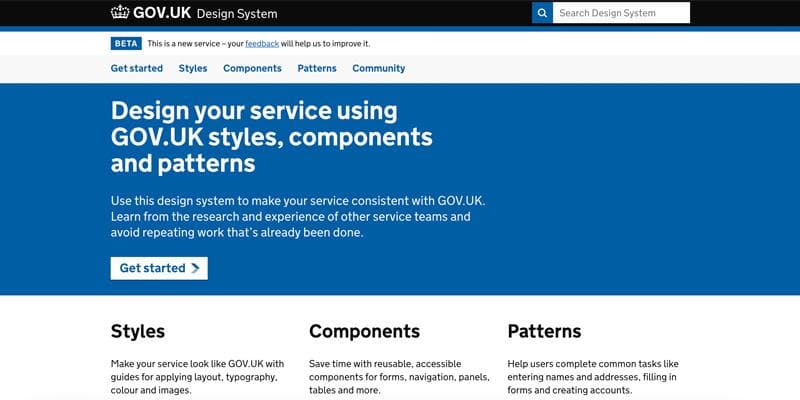
Task: Click the Design System header link
Action: coord(237,14)
